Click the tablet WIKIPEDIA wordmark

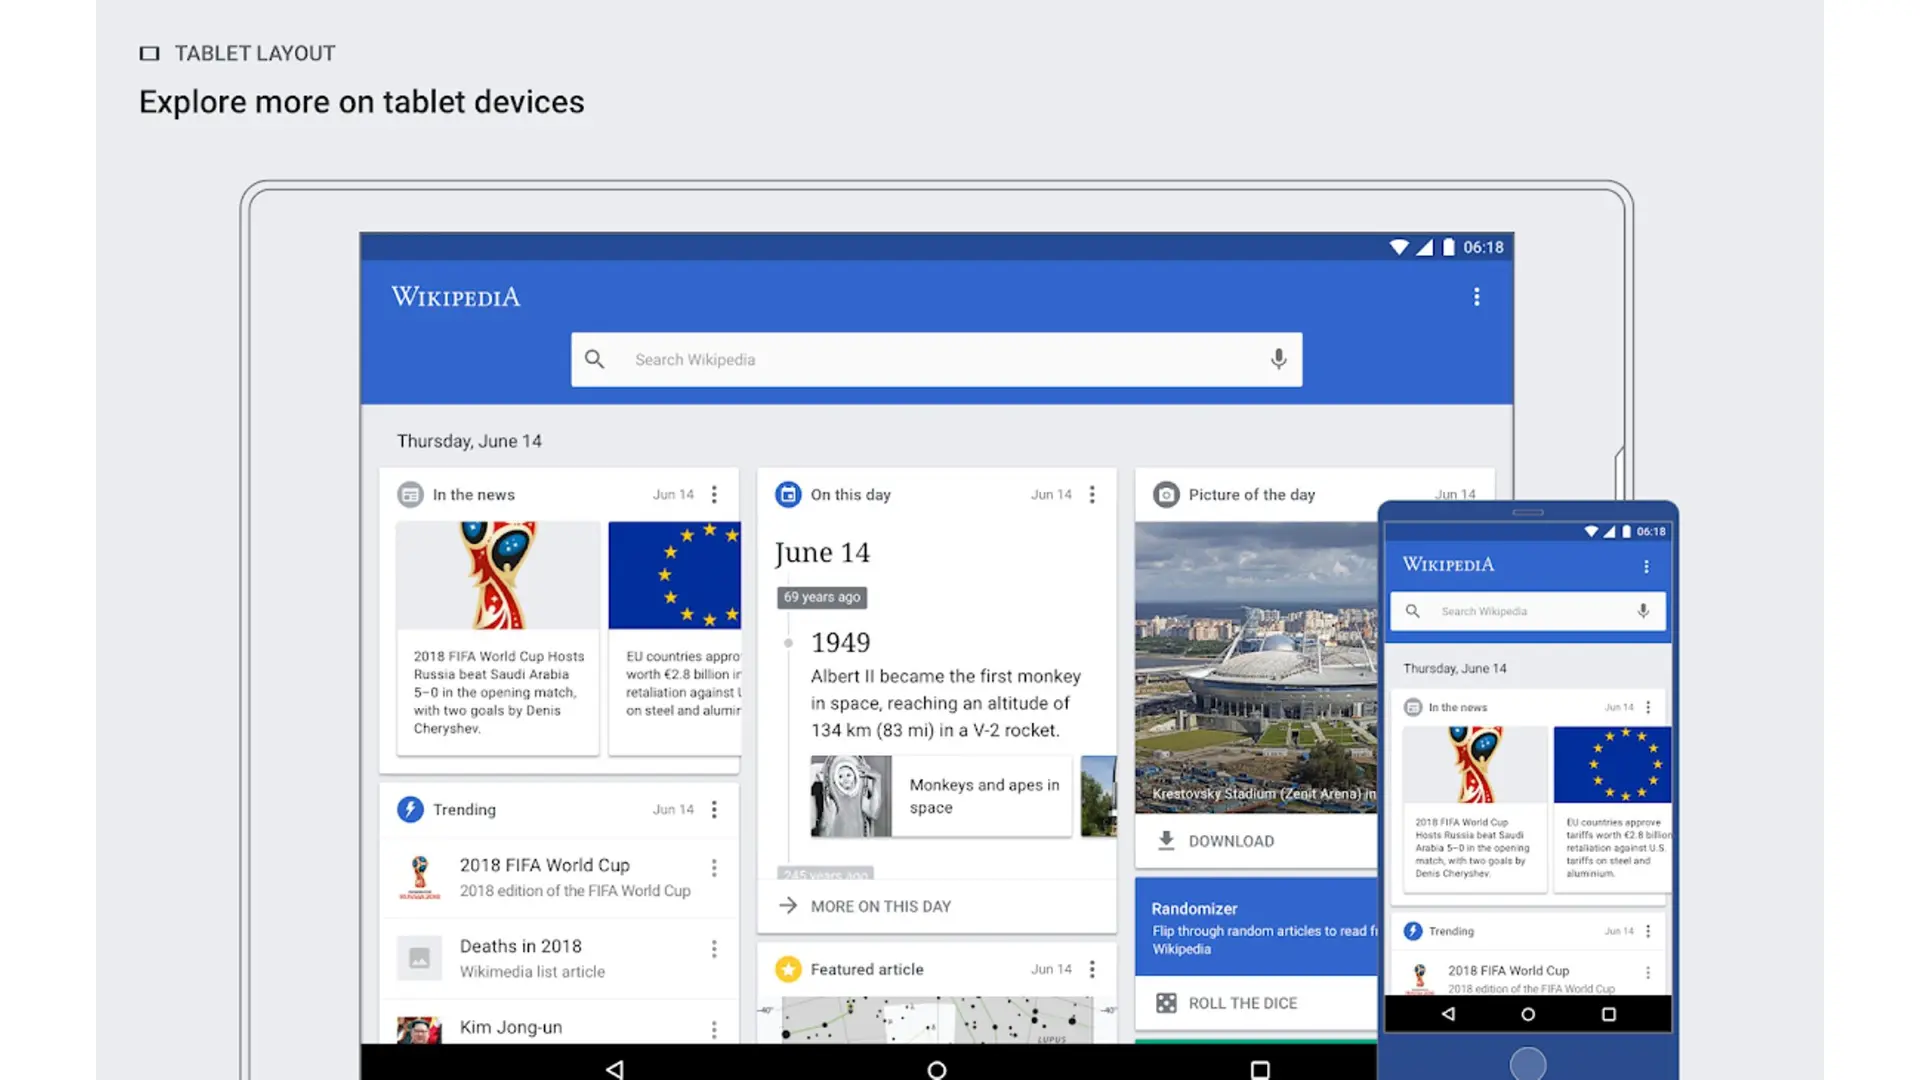coord(456,297)
